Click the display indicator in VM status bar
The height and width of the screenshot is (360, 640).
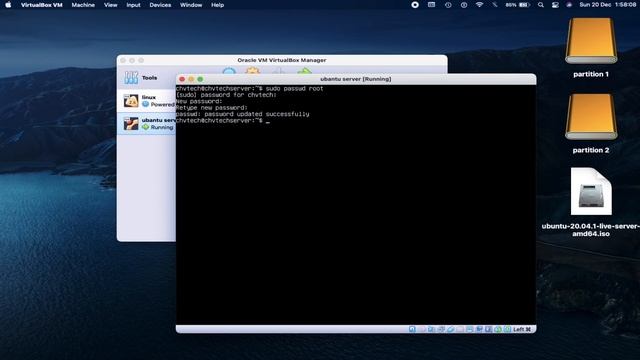[x=469, y=329]
